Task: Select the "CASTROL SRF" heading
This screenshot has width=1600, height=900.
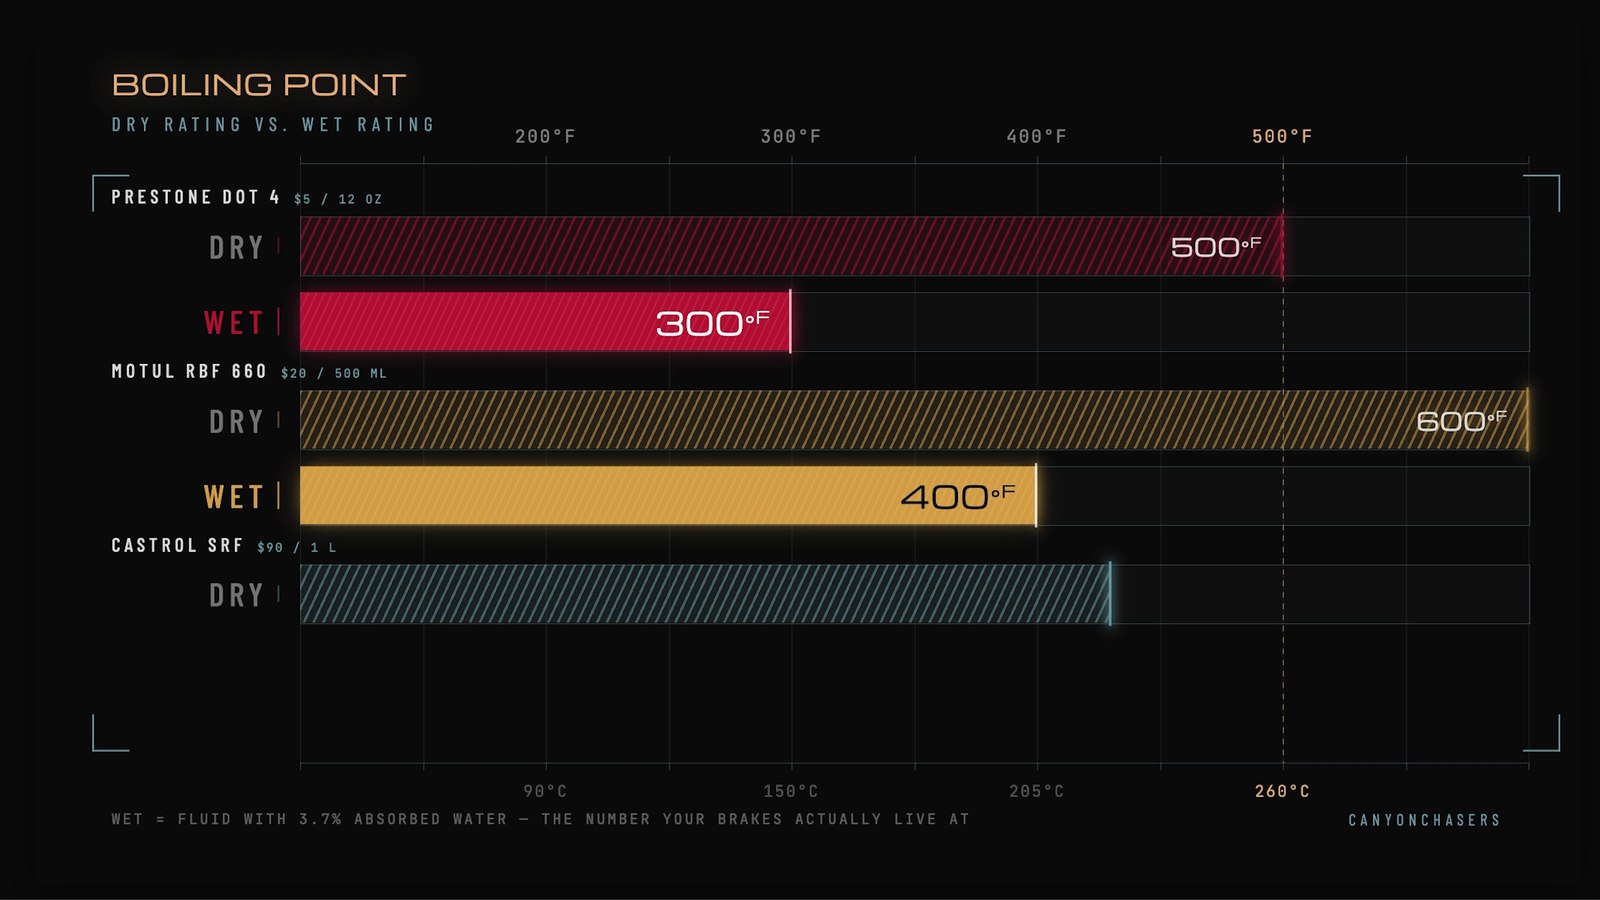Action: 177,545
